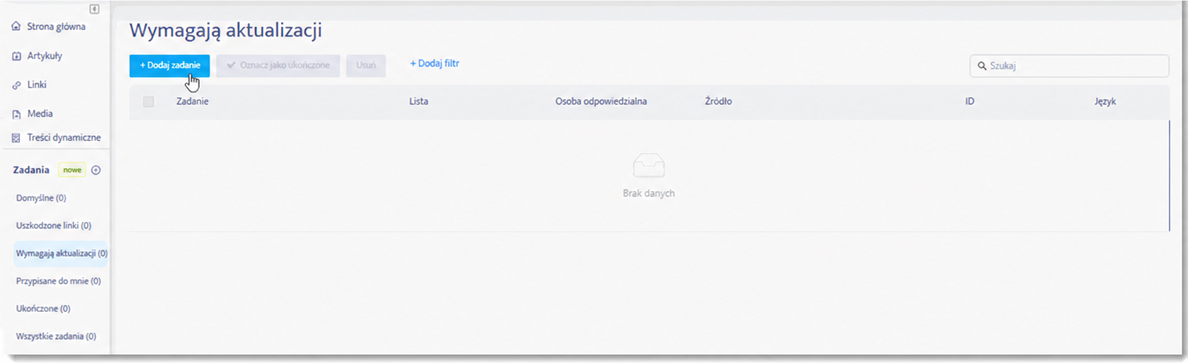This screenshot has width=1188, height=363.
Task: Sort by the Zadanie column header
Action: coord(192,102)
